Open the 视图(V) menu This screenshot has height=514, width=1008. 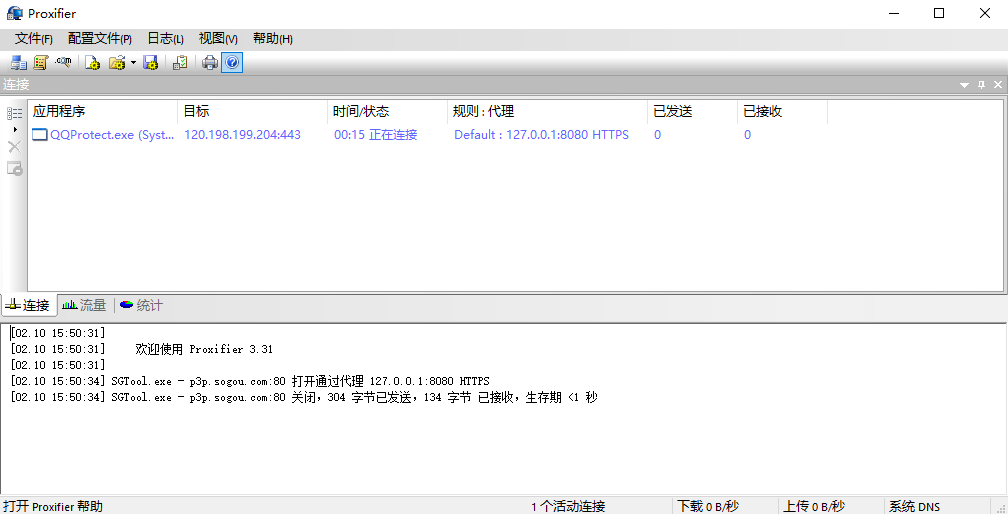(x=218, y=39)
